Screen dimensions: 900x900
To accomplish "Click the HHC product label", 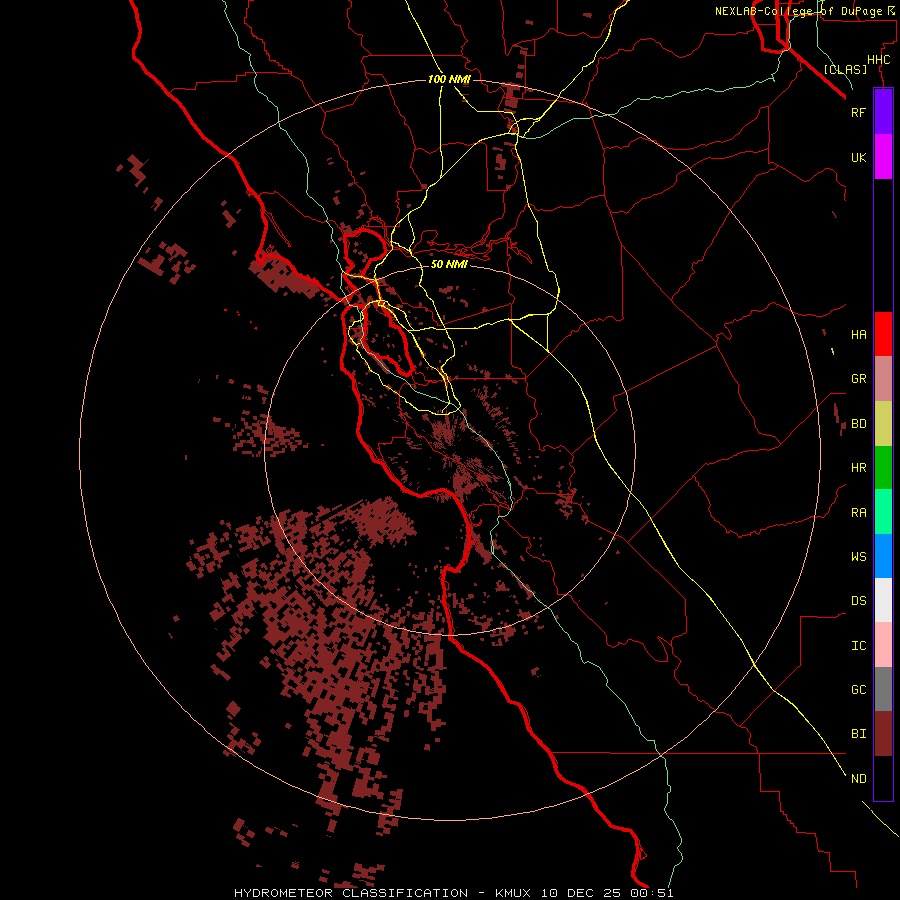I will [x=878, y=60].
